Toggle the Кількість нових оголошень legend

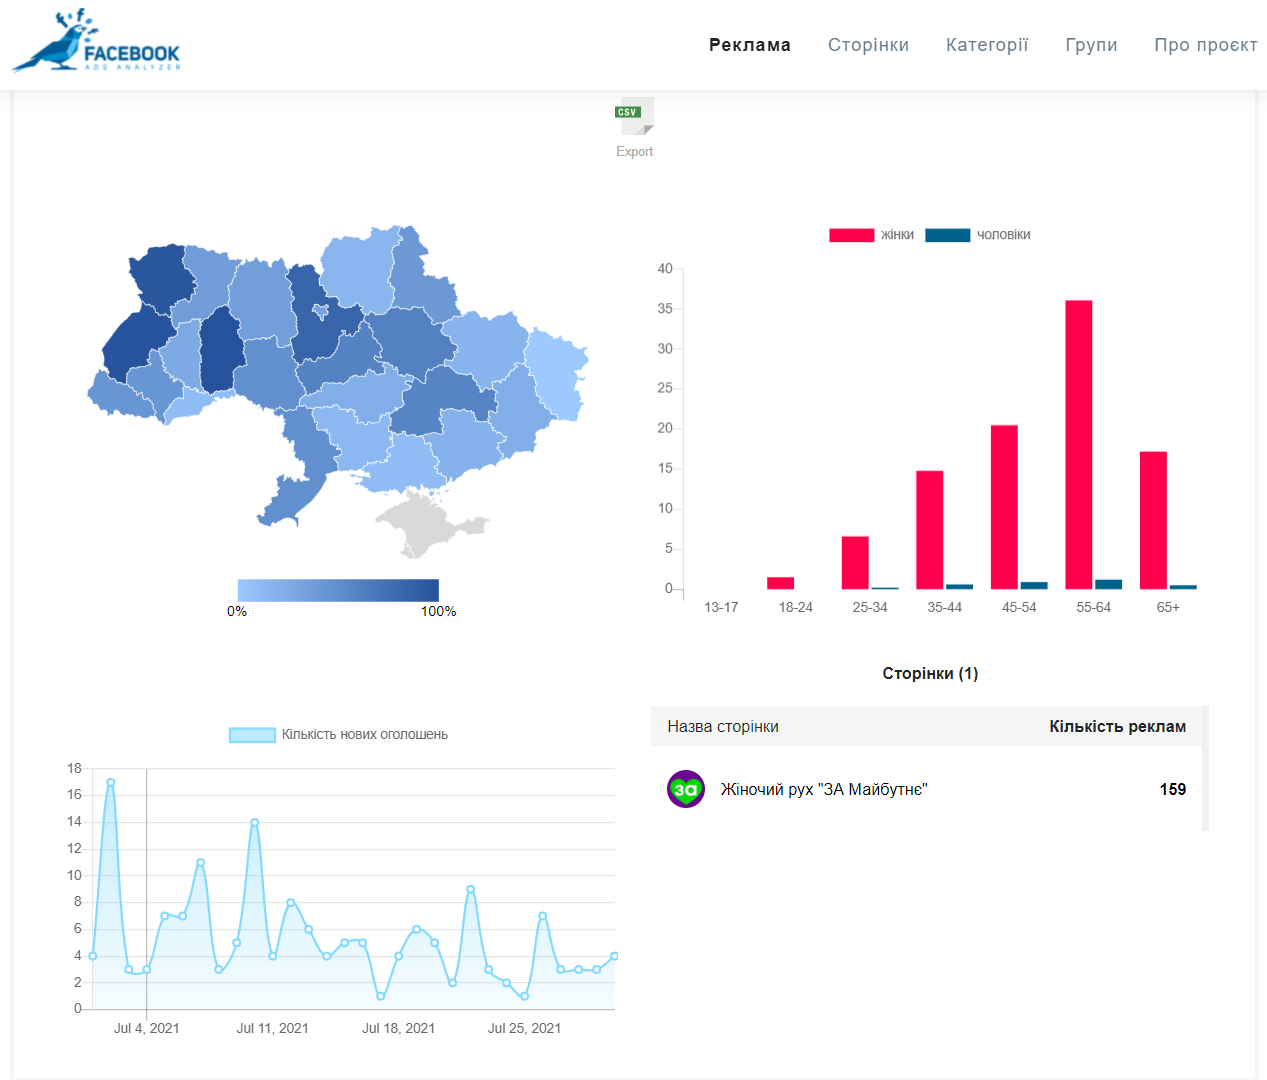coord(339,735)
